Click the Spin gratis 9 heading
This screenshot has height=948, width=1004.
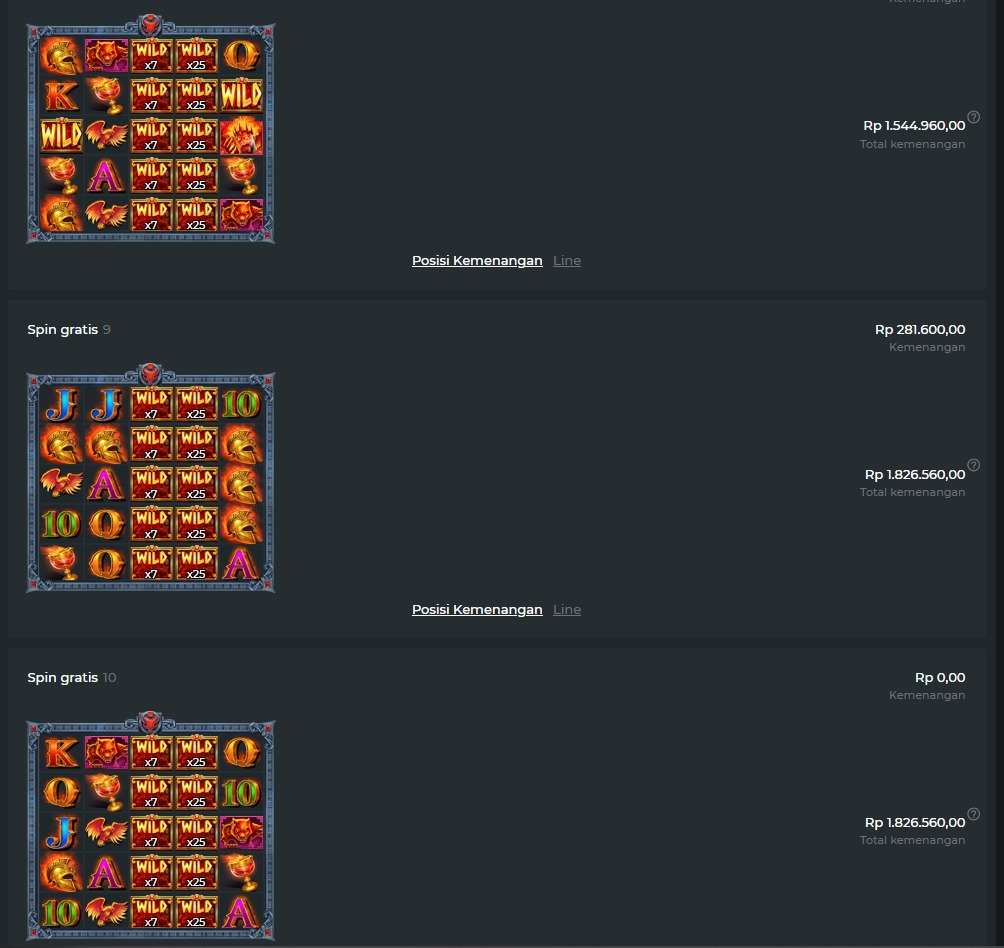(69, 330)
